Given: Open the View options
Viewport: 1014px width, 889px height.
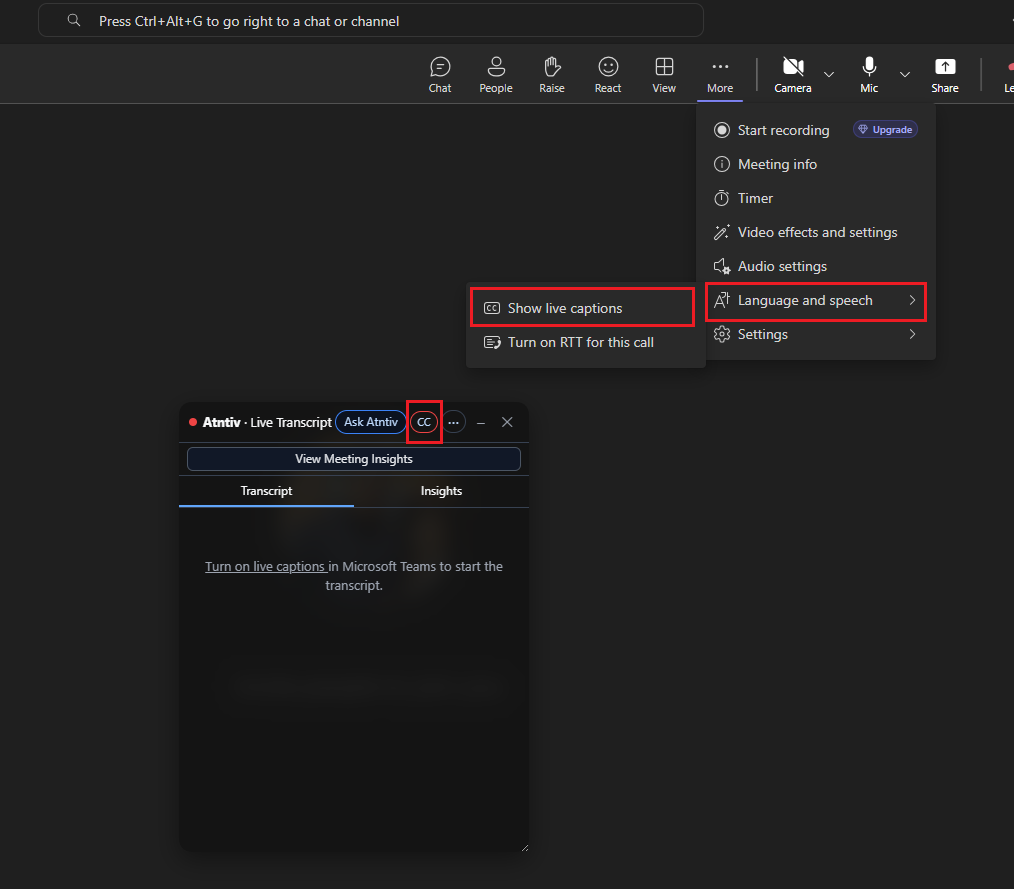Looking at the screenshot, I should pos(663,74).
